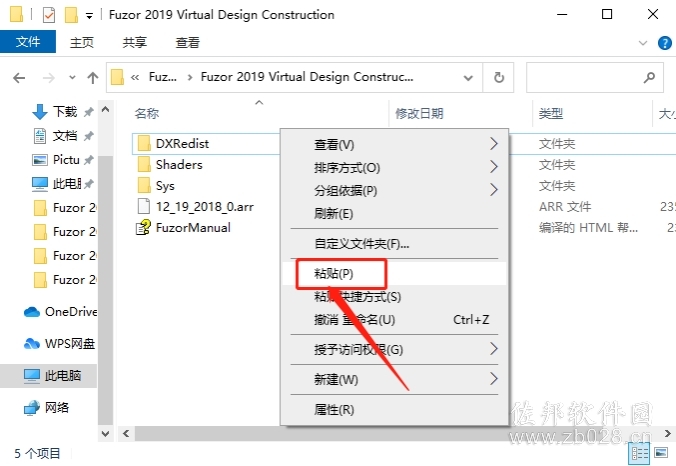
Task: Choose 撤消 重命名(U) option
Action: coord(394,320)
